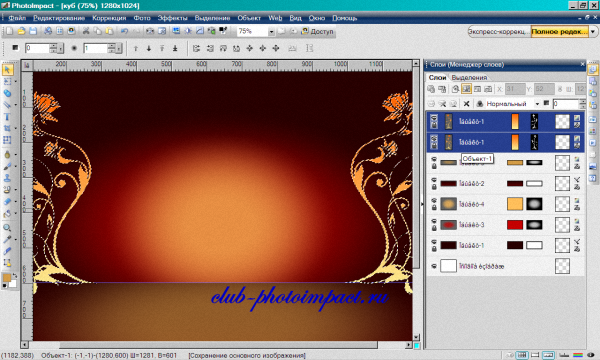Click the Undo icon in the toolbar
The height and width of the screenshot is (360, 600).
click(x=124, y=31)
